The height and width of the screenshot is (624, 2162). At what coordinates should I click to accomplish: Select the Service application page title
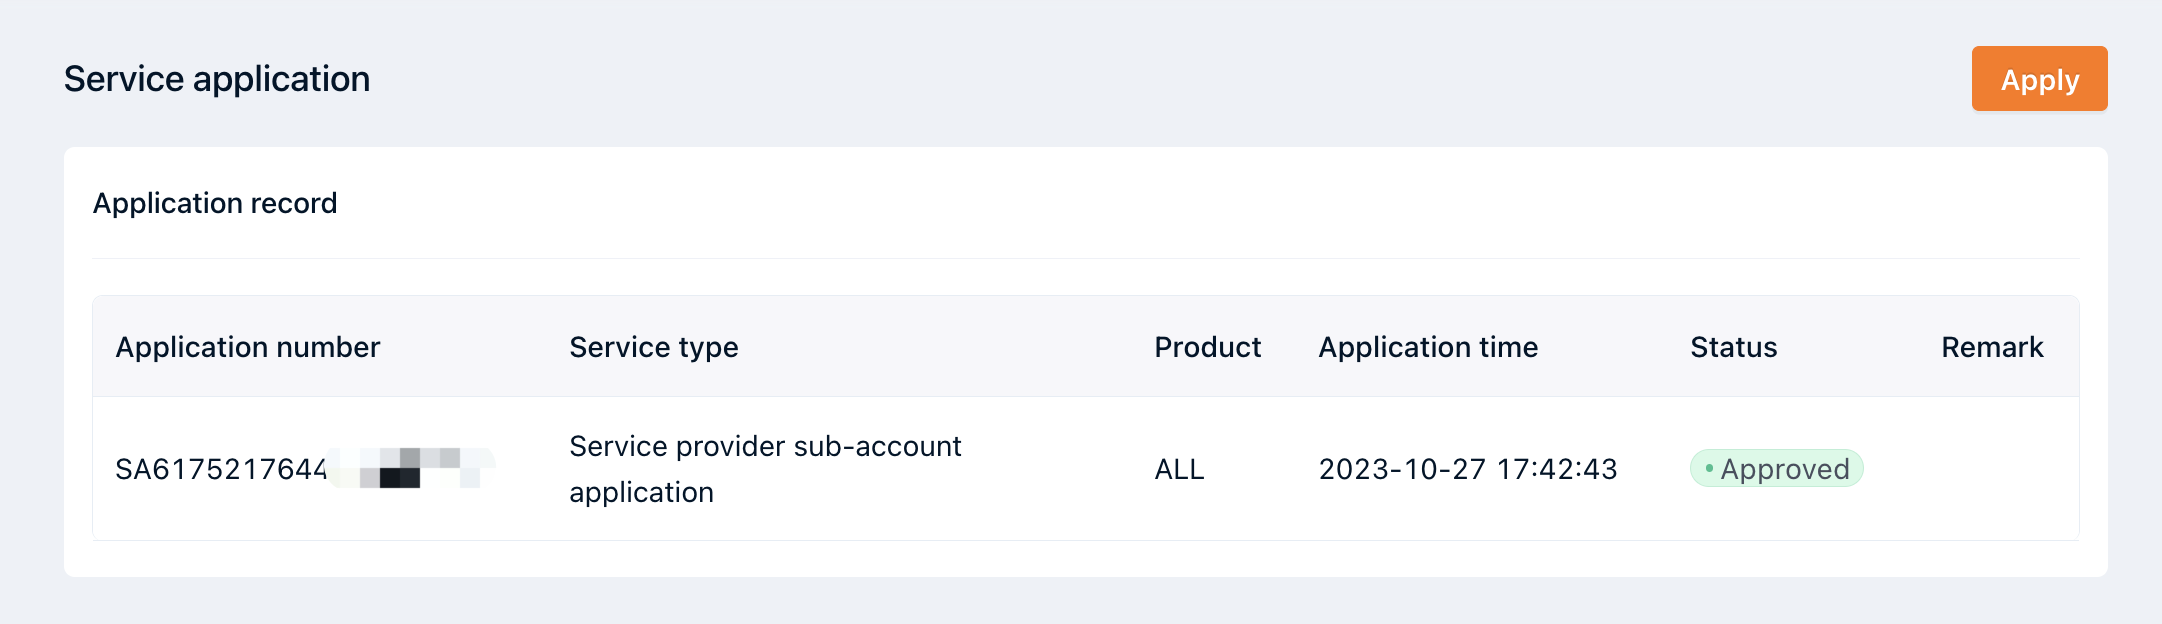point(217,78)
